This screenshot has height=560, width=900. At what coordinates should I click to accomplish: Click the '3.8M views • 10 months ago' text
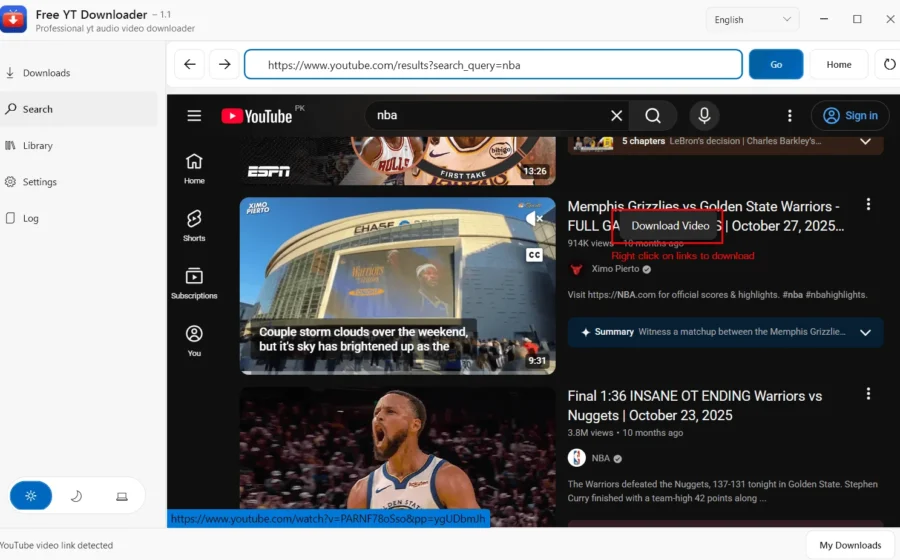tap(625, 433)
